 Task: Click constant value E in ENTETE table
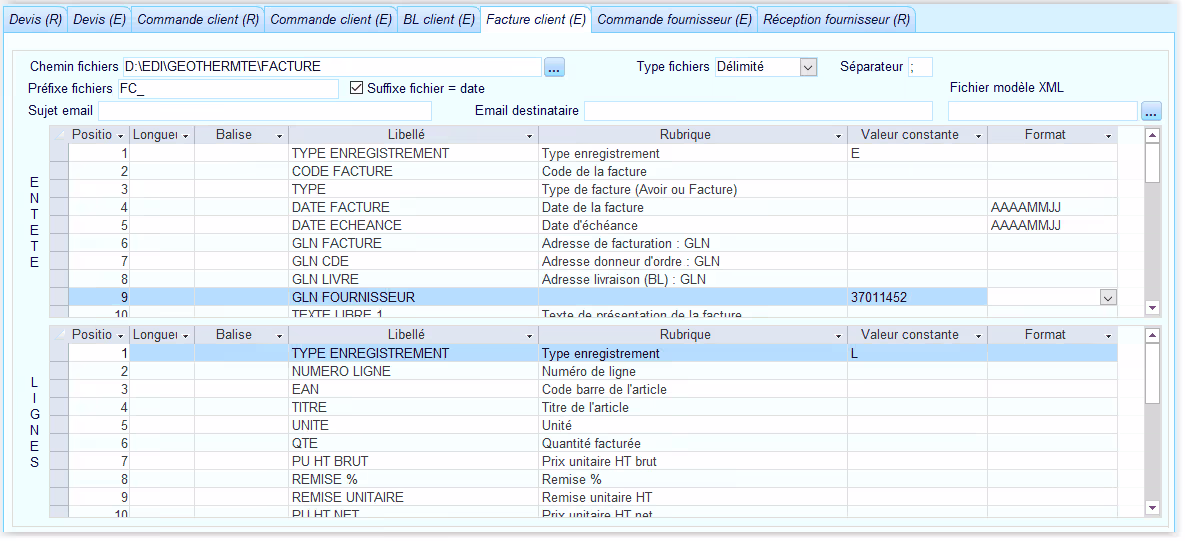[x=917, y=153]
